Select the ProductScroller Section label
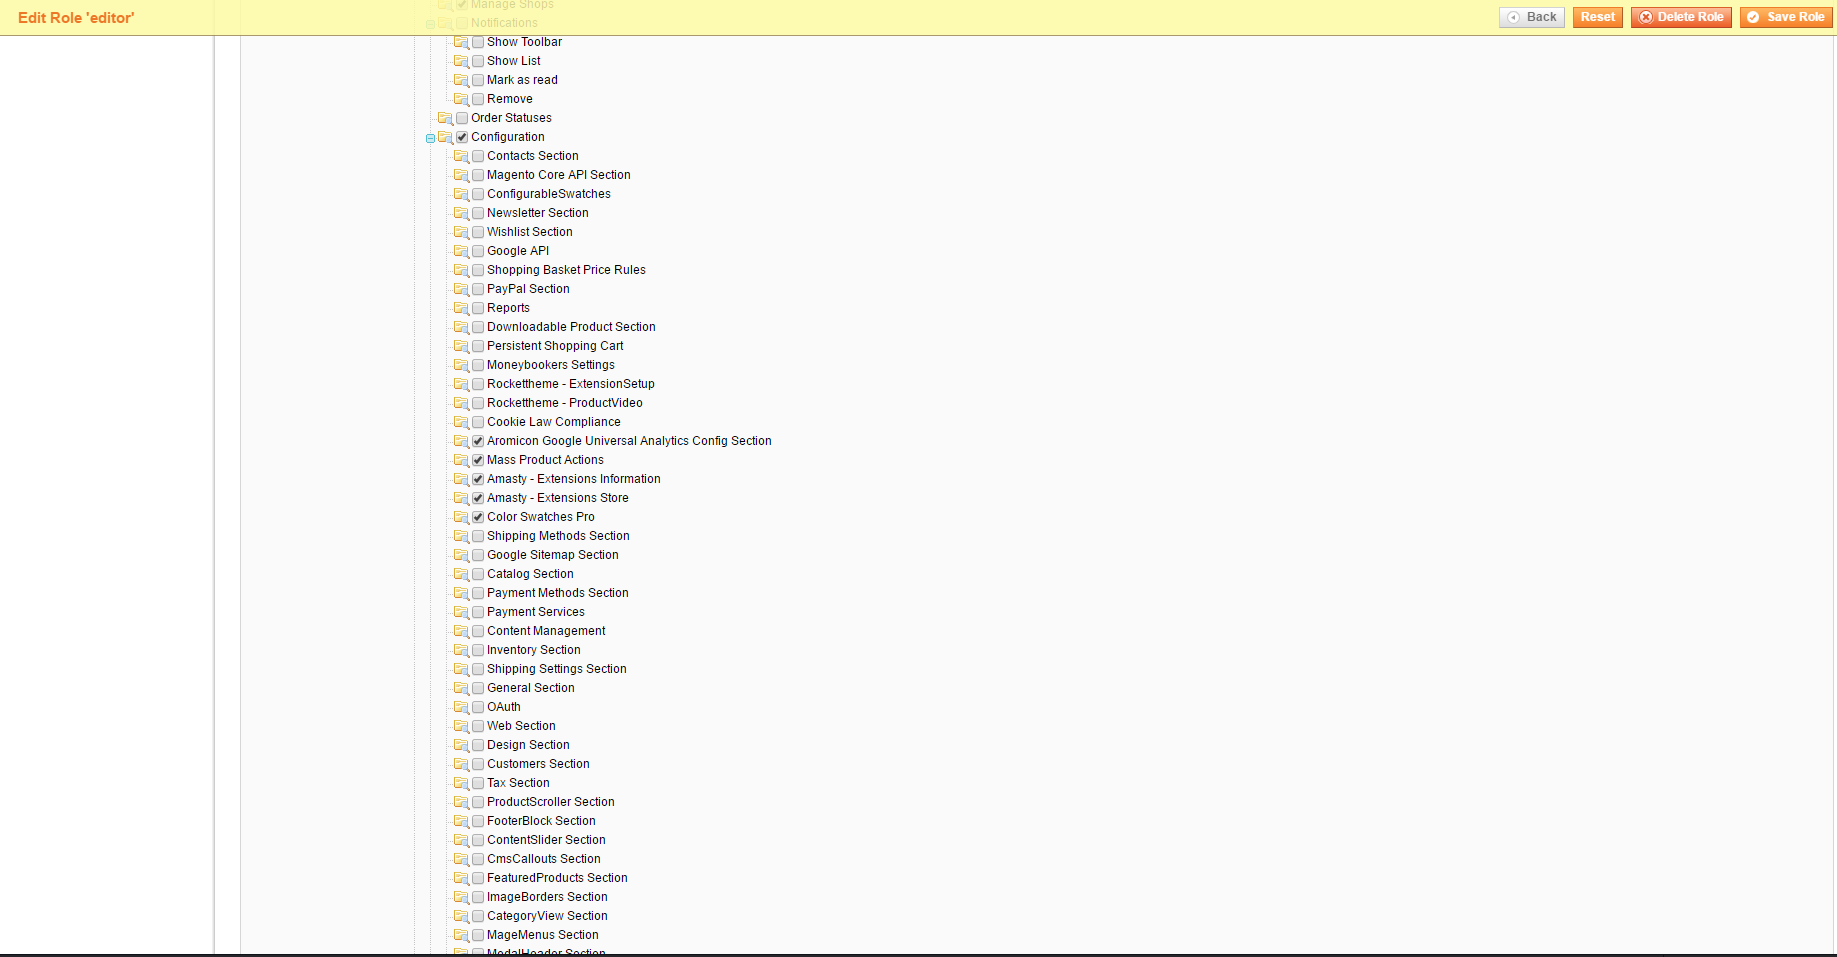This screenshot has width=1837, height=957. coord(551,802)
